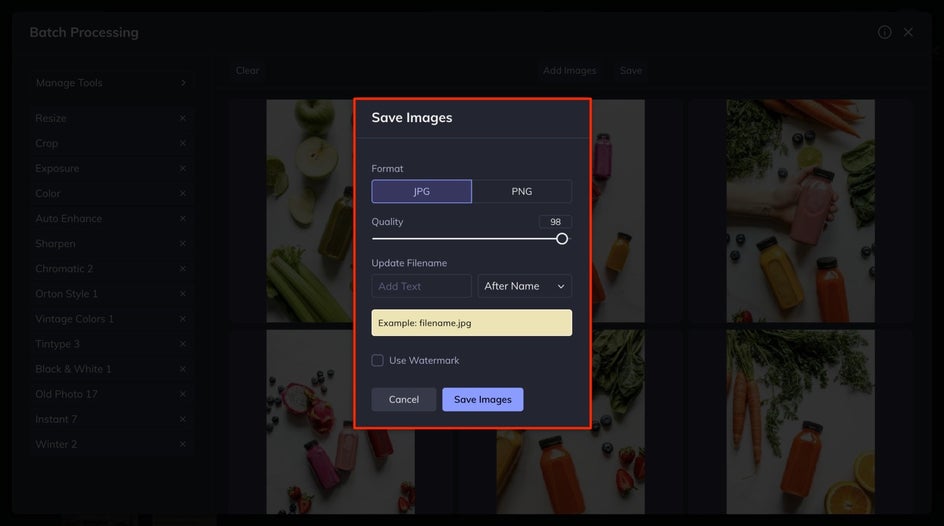Remove the Exposure tool using its X
Screen dimensions: 944x526
click(x=182, y=169)
